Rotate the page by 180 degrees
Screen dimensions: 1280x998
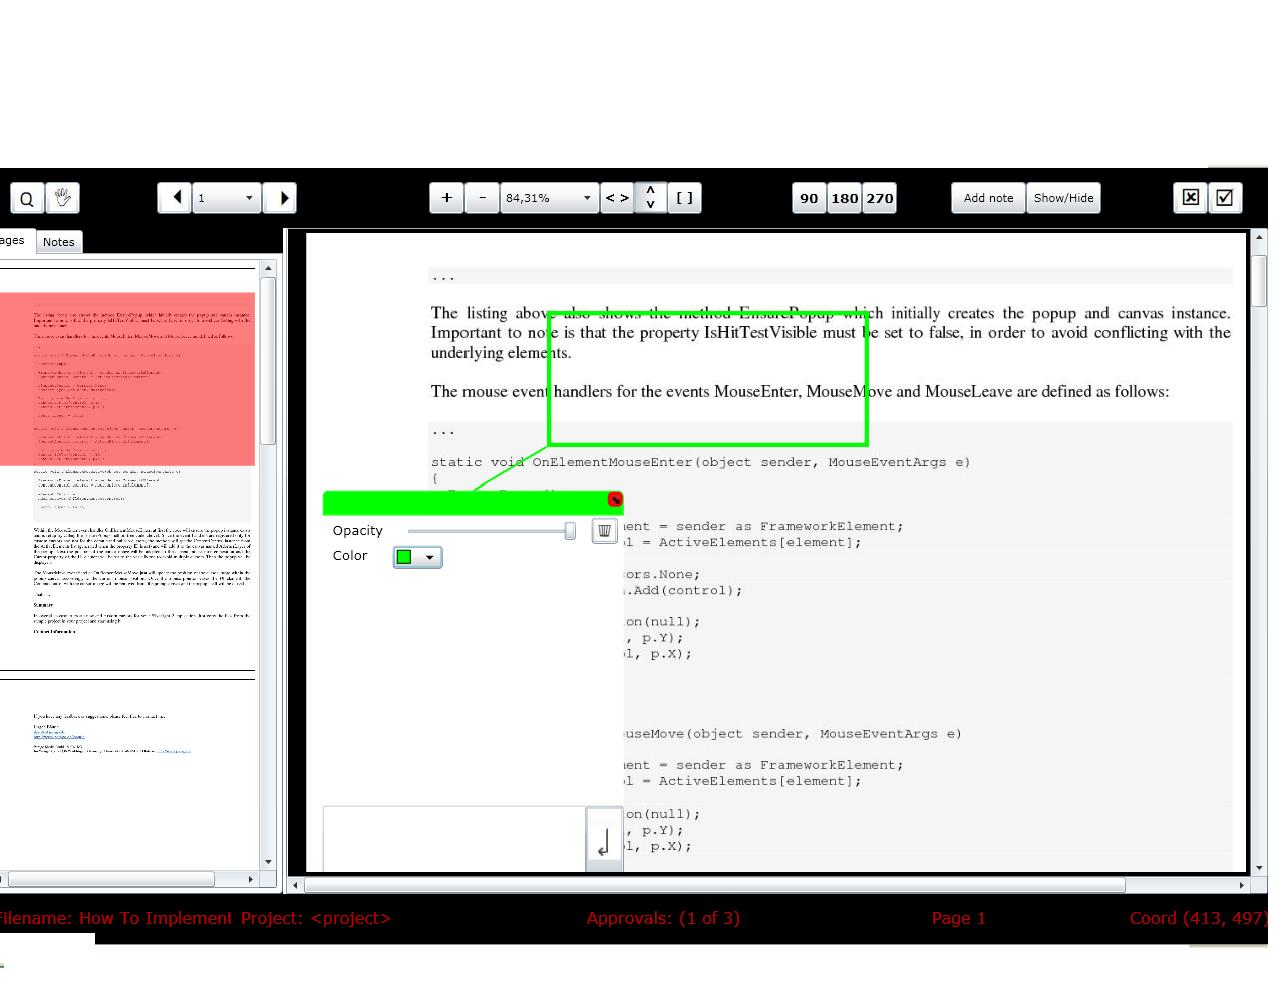point(844,198)
